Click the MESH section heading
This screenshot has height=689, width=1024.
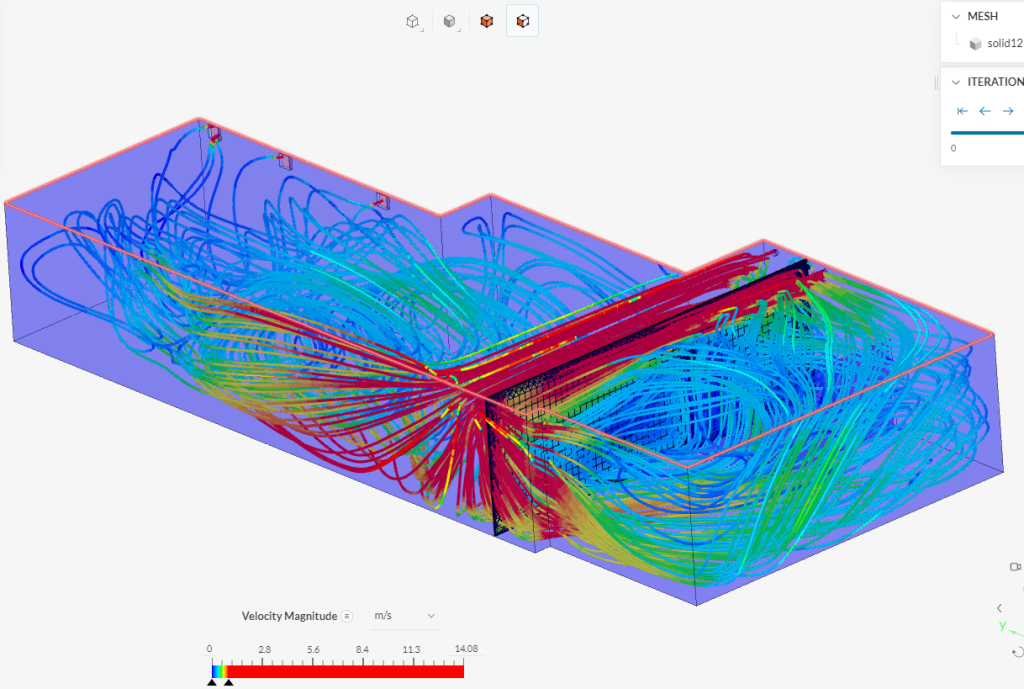pyautogui.click(x=982, y=16)
